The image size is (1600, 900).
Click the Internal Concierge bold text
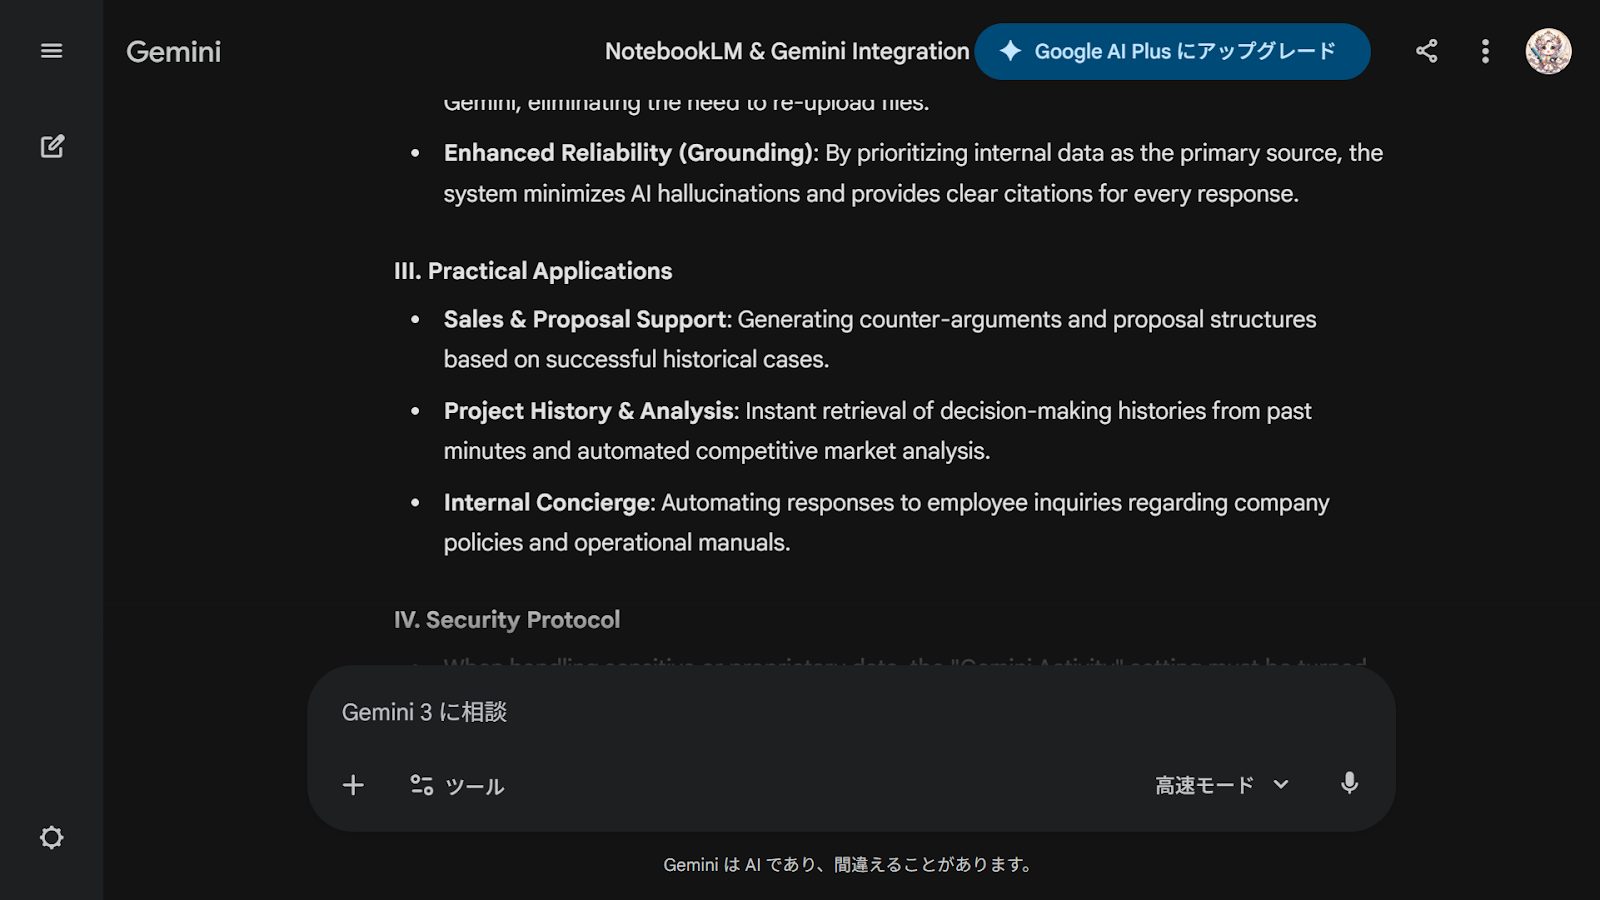tap(547, 502)
